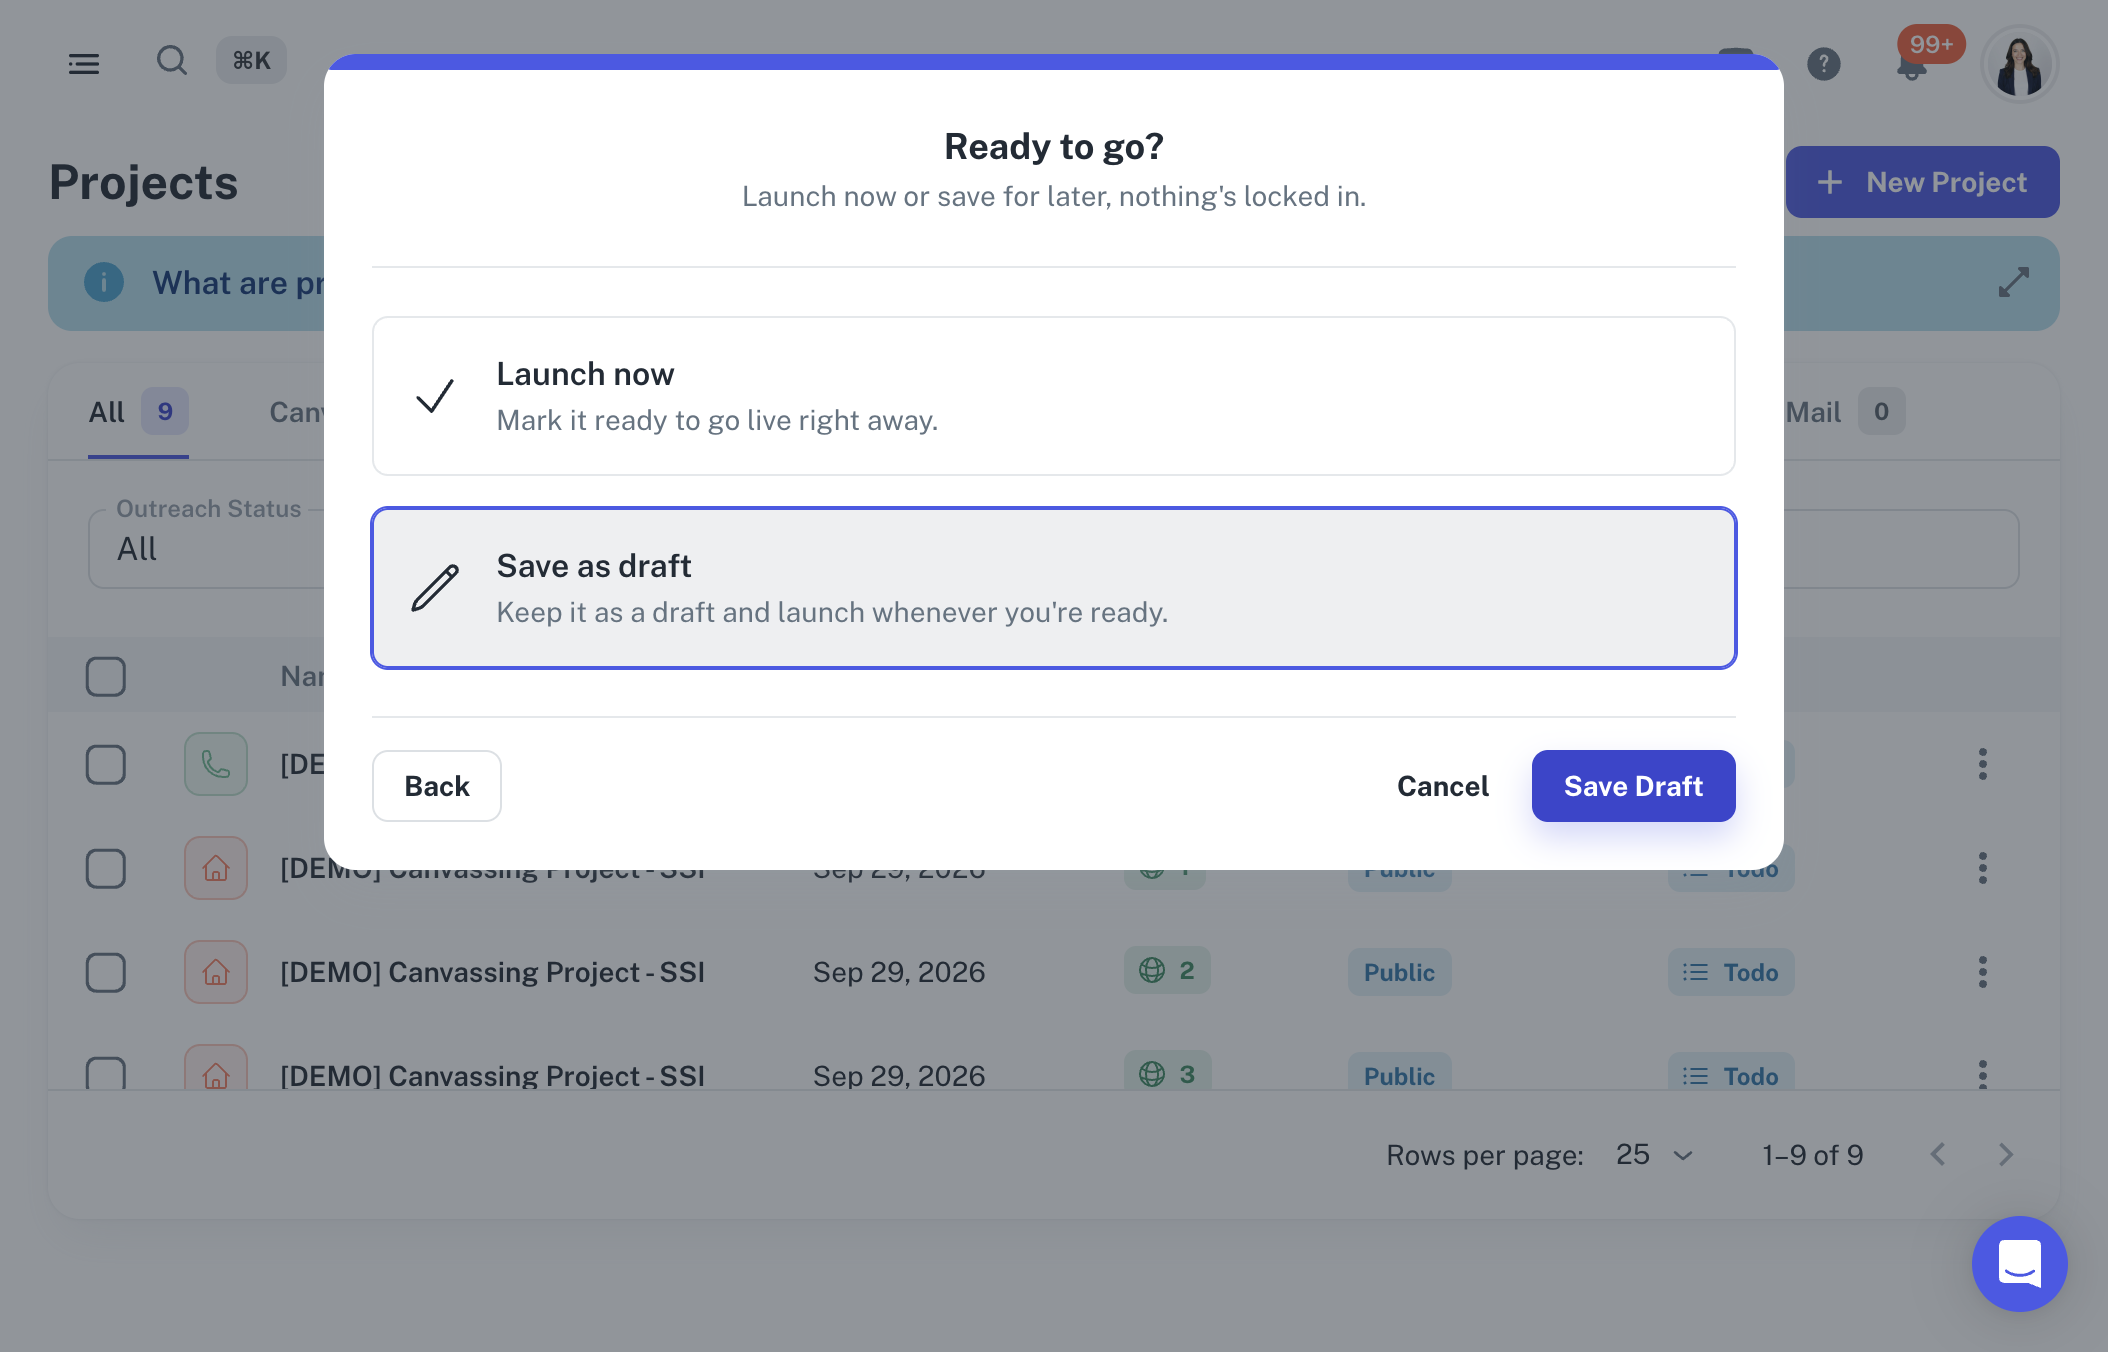
Task: Click the pencil icon on Save as draft
Action: [435, 588]
